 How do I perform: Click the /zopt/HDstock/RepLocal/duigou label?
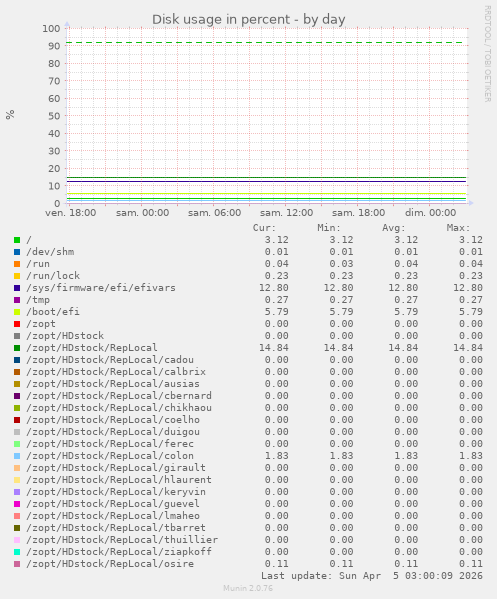(113, 432)
